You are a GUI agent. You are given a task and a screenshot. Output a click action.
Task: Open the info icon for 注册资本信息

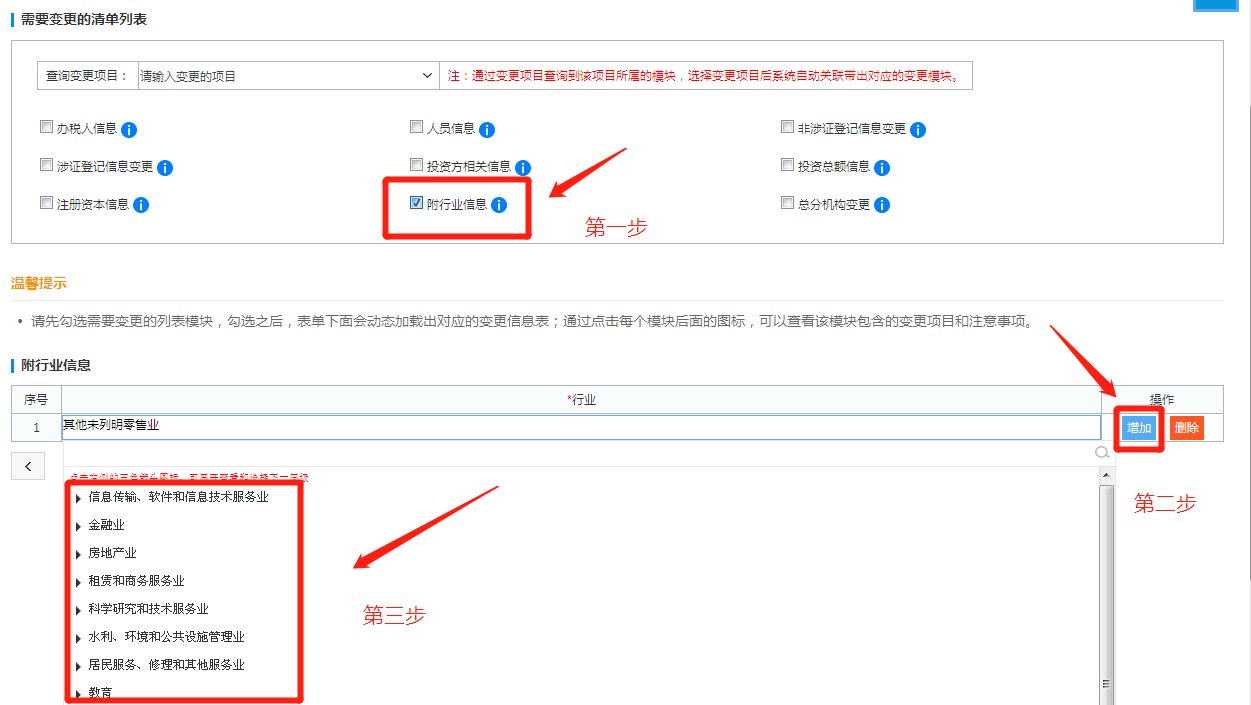pos(141,205)
